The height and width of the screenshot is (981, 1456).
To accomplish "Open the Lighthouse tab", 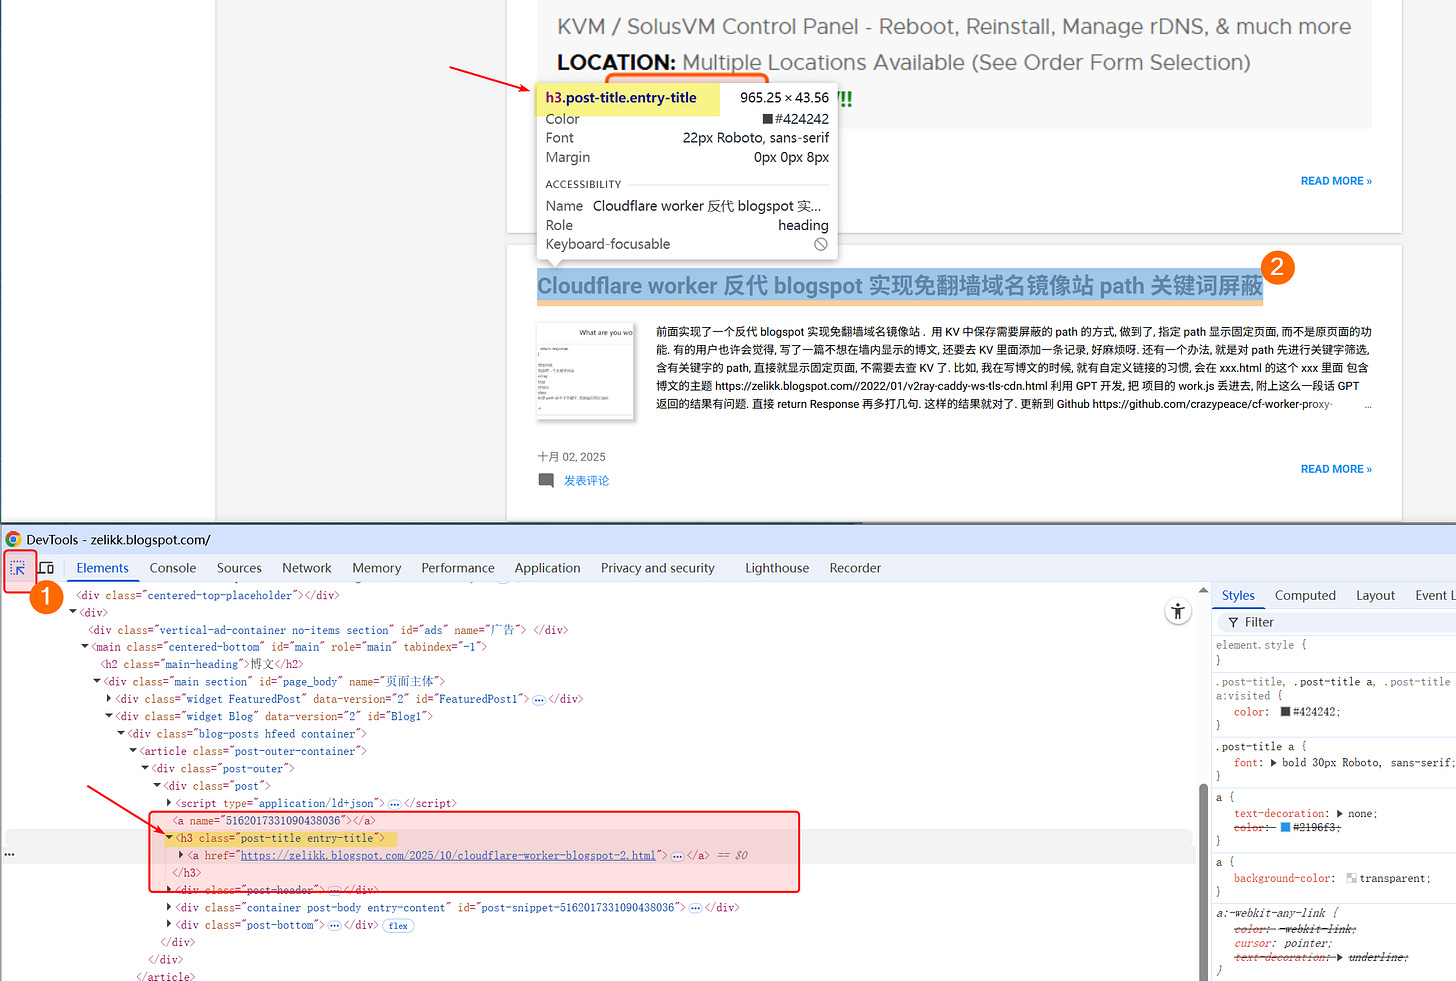I will tap(777, 568).
